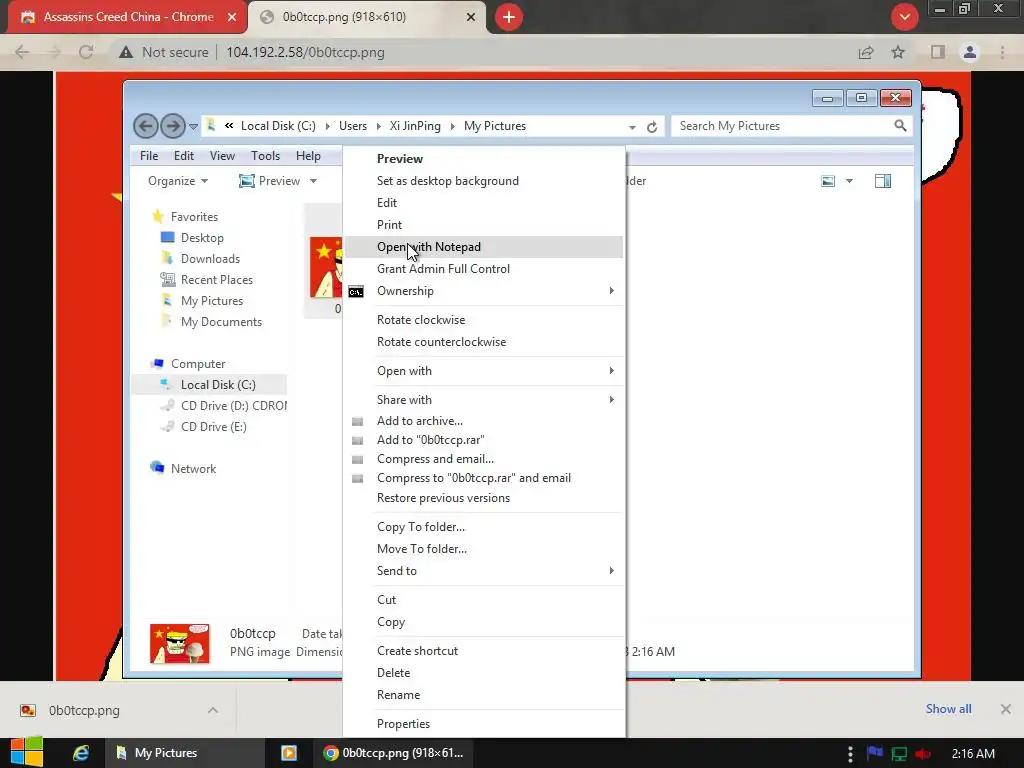
Task: Open new Chrome tab with plus button
Action: pyautogui.click(x=509, y=17)
